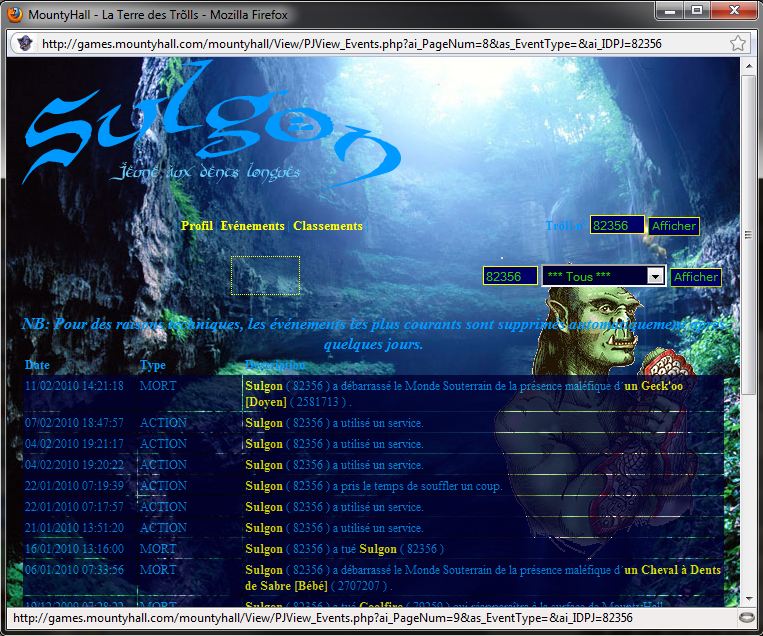Click the Trõll n° input field

coord(616,226)
